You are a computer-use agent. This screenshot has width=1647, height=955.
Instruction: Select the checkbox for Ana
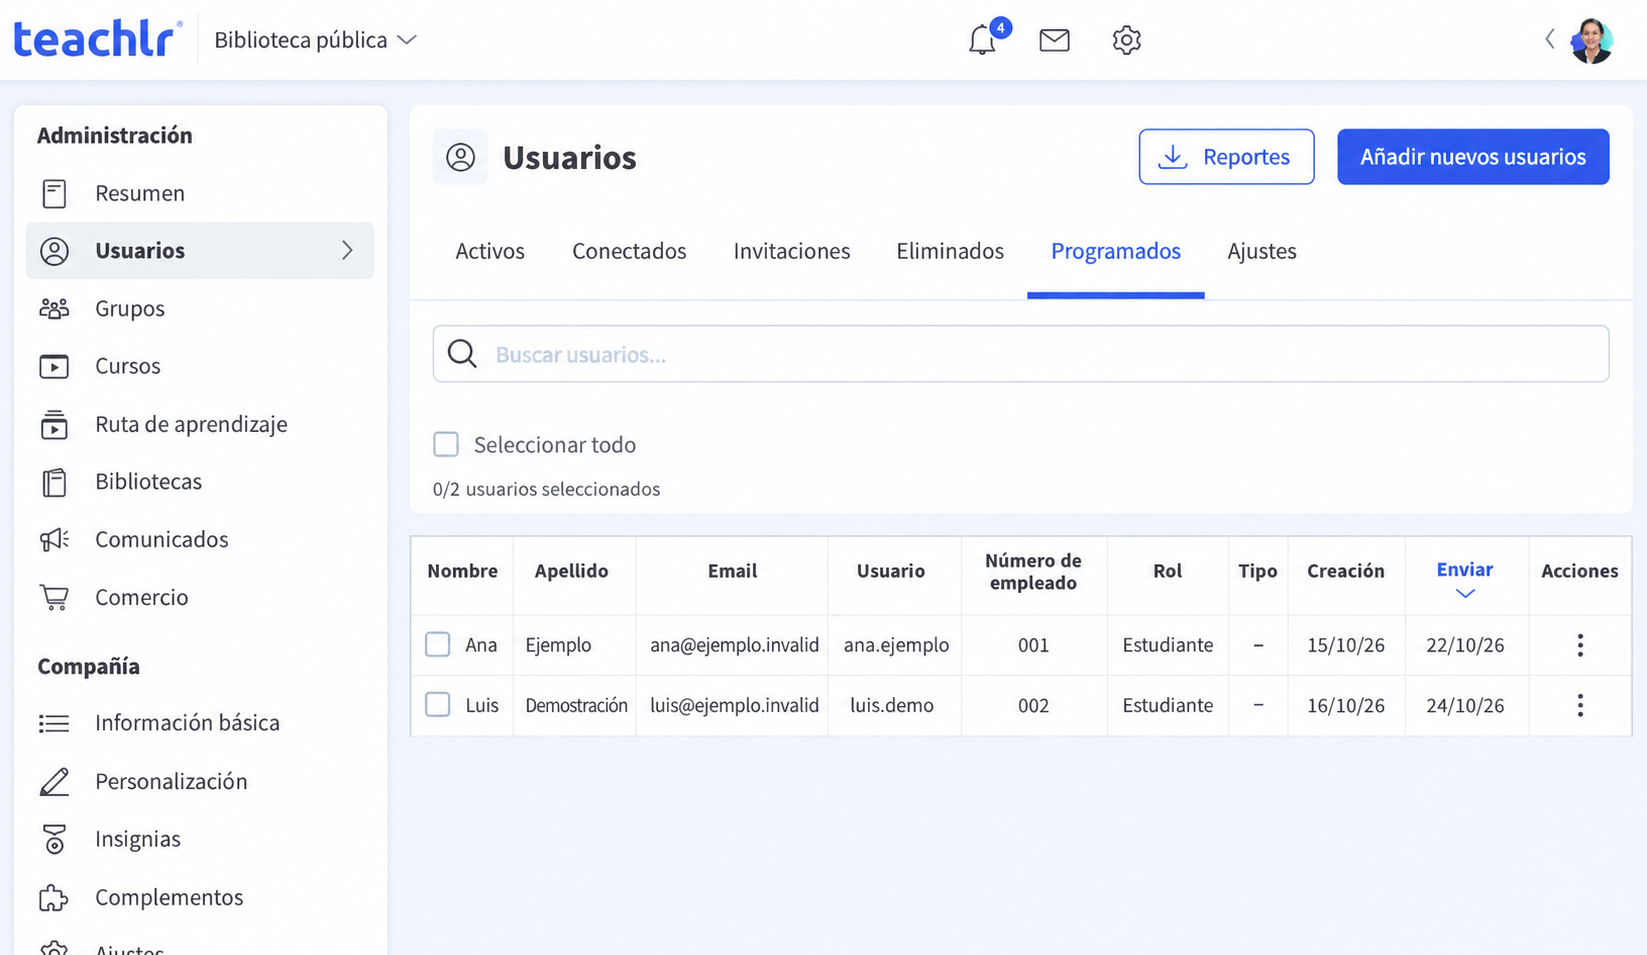click(x=438, y=644)
